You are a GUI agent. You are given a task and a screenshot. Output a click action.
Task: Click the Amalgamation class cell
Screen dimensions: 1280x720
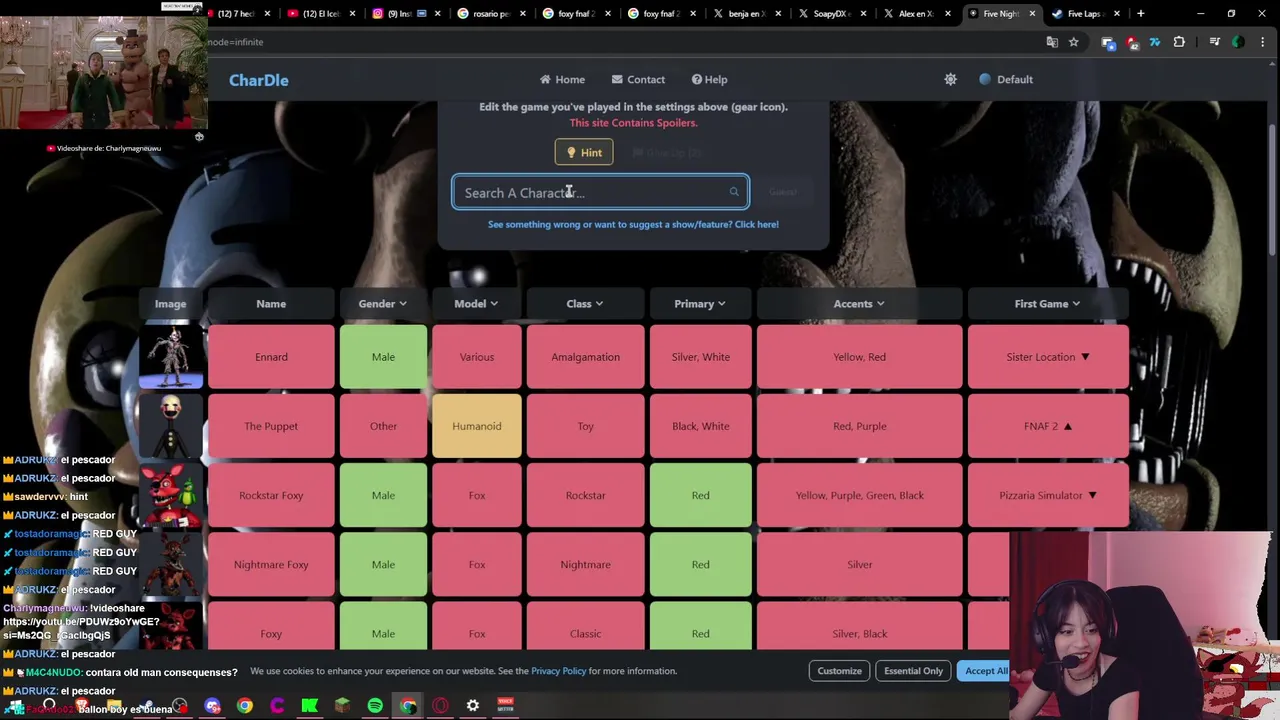[x=585, y=356]
